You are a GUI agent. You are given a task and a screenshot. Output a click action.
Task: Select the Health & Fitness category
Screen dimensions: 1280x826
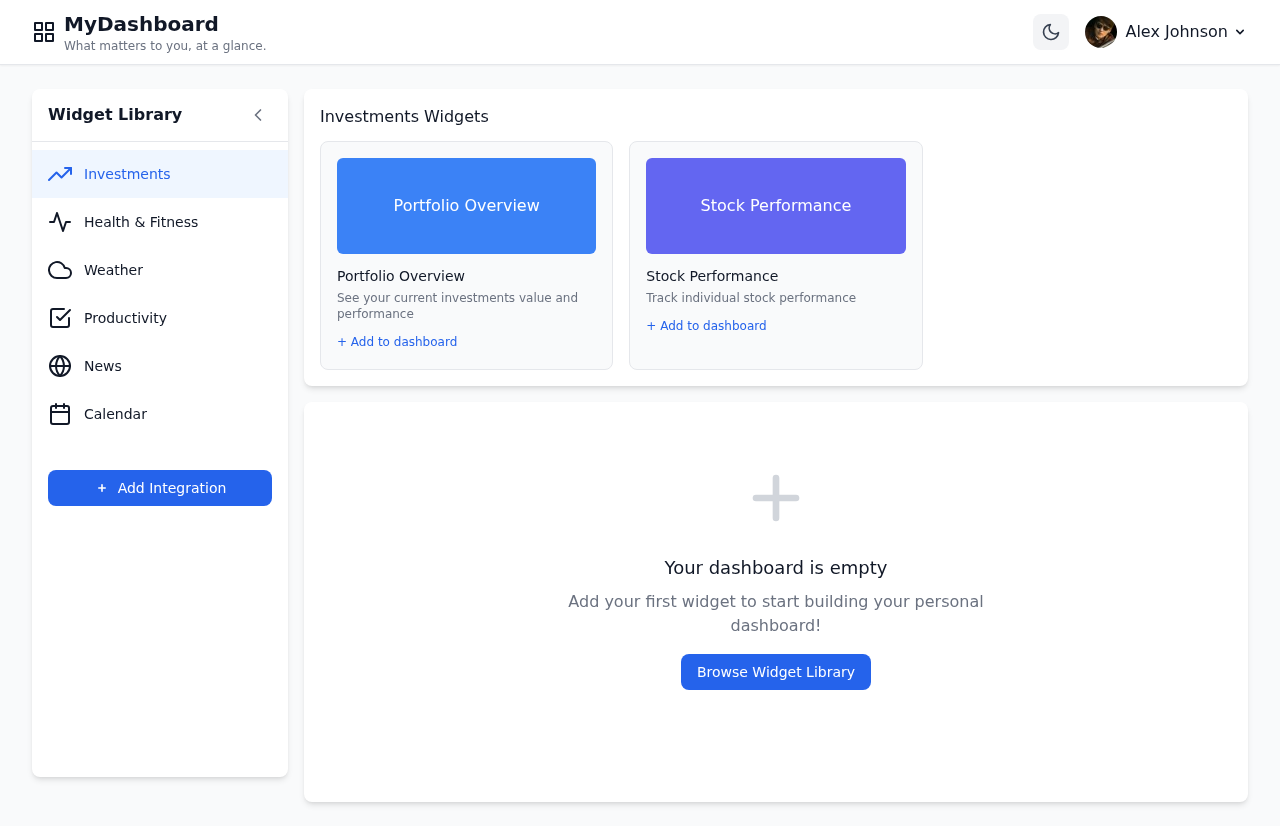(x=141, y=221)
